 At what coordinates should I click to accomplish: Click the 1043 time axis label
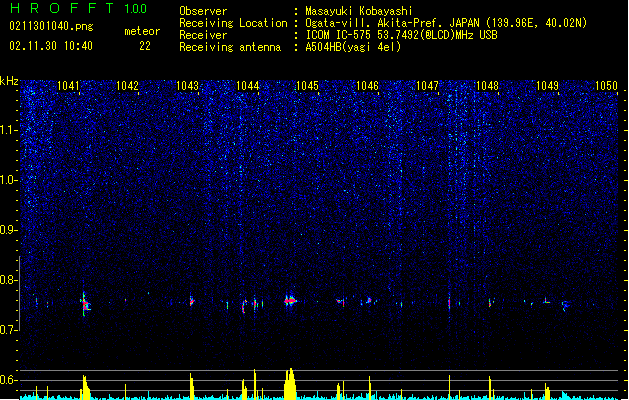(187, 86)
